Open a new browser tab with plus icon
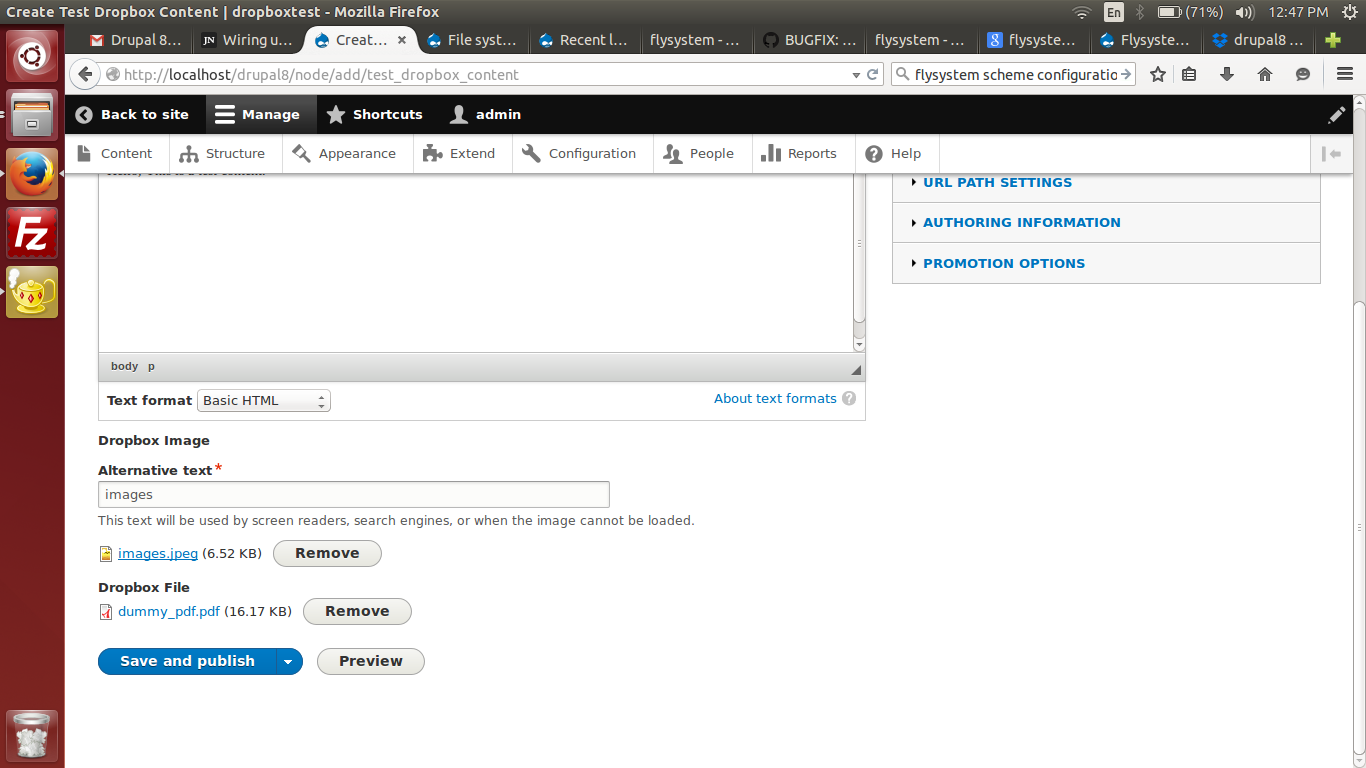This screenshot has width=1366, height=768. [1332, 40]
